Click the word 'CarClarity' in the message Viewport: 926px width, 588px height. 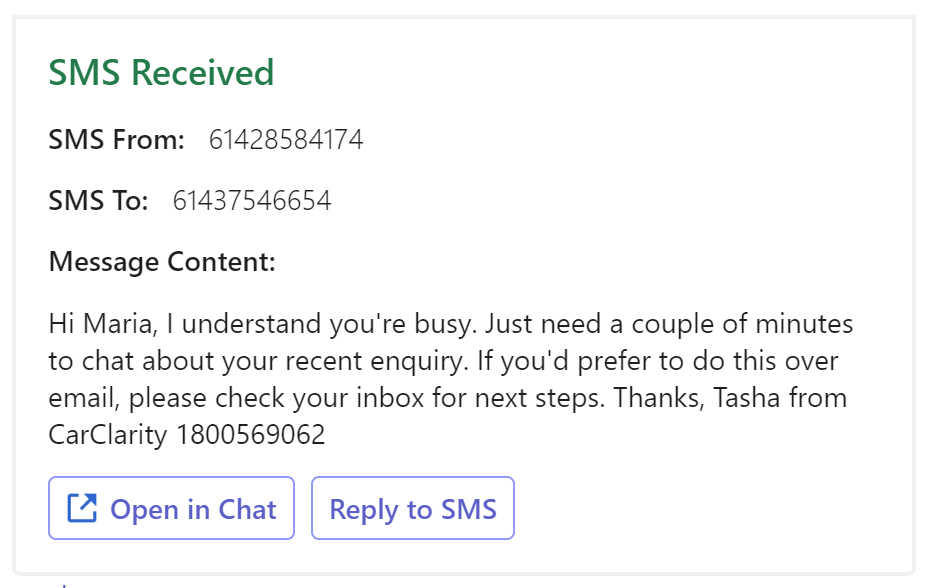108,435
